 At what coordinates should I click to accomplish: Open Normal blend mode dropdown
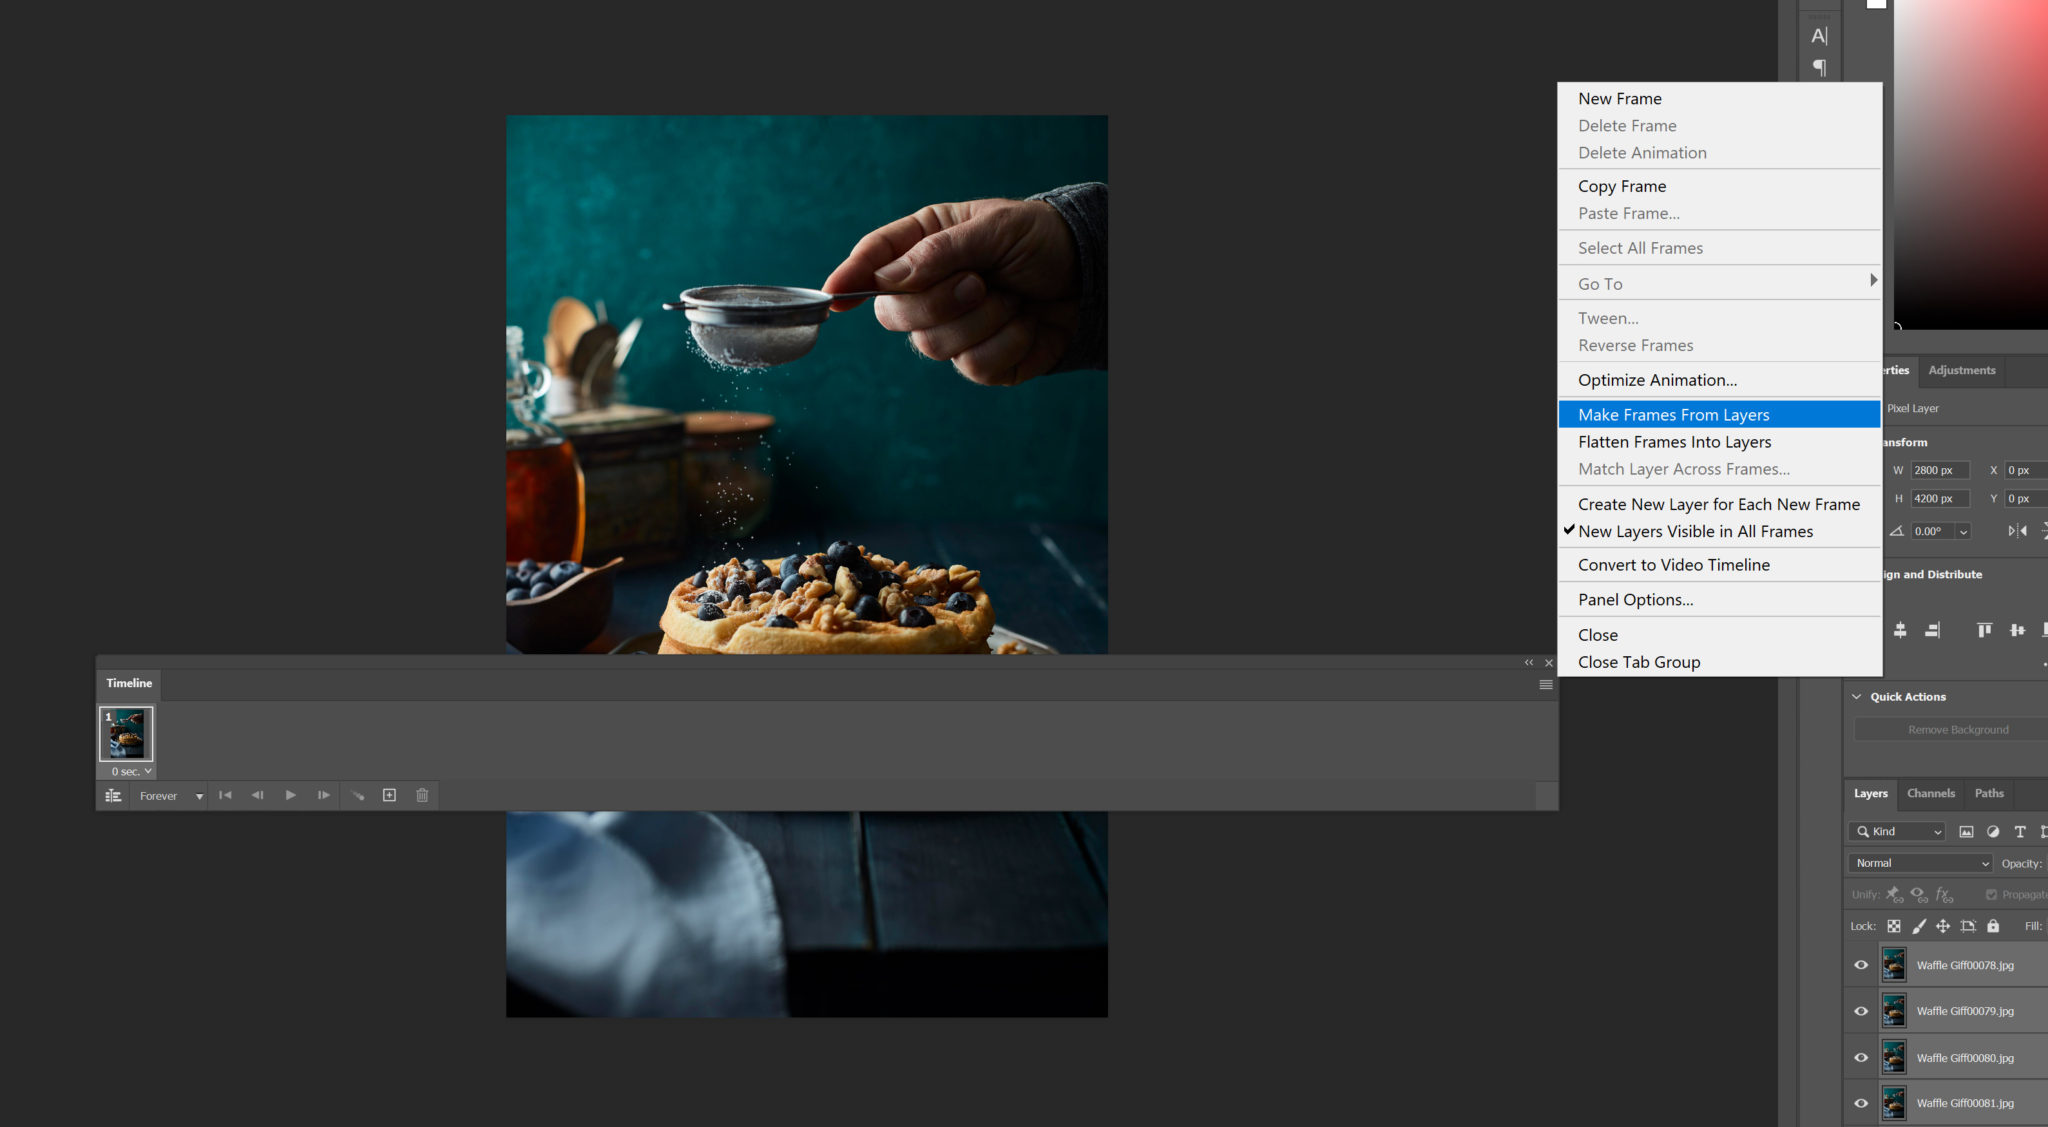coord(1920,863)
